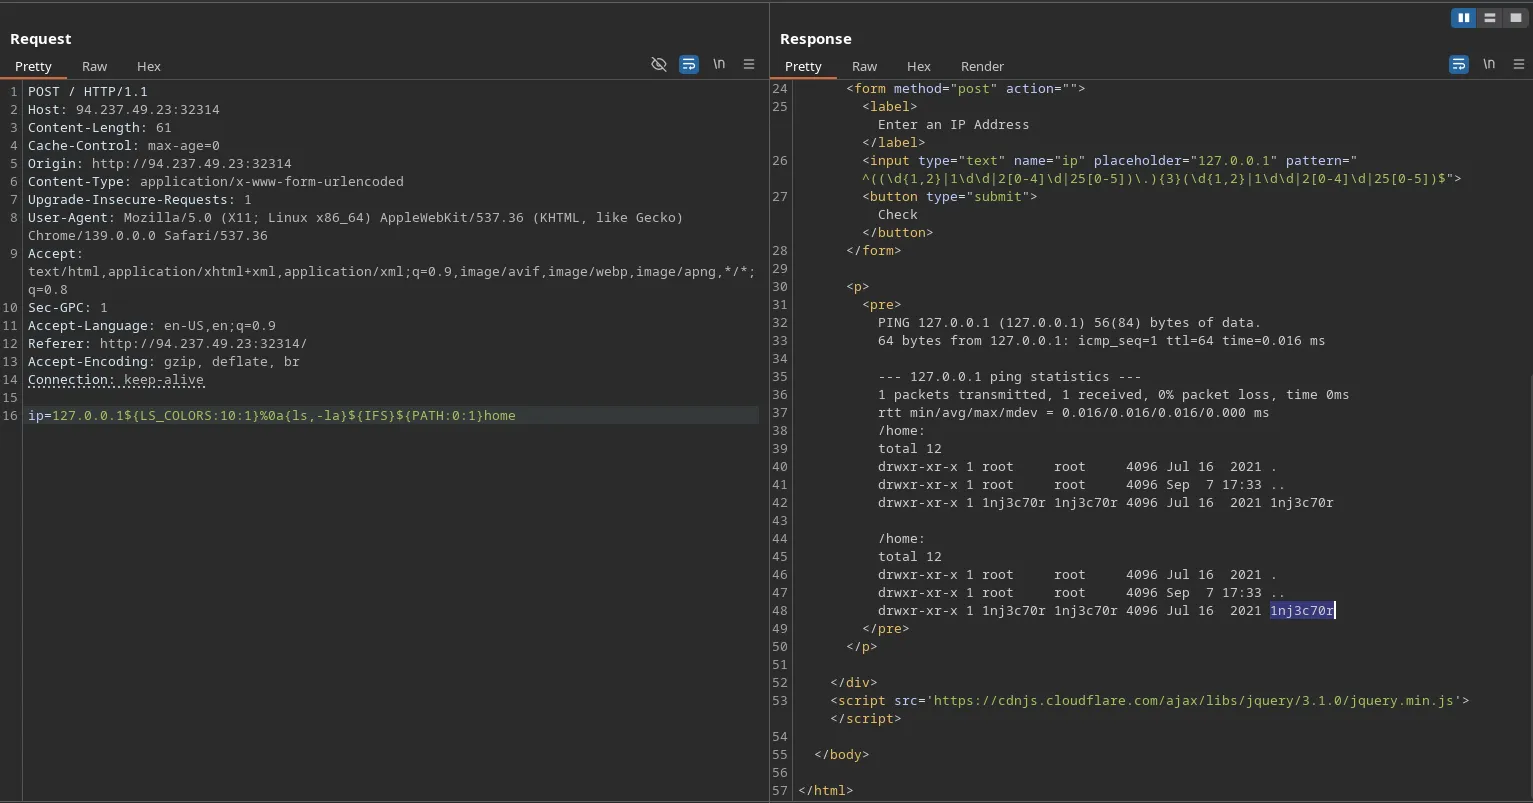Click the highlighted 1nj3c70r directory name
The image size is (1533, 803).
tap(1302, 610)
